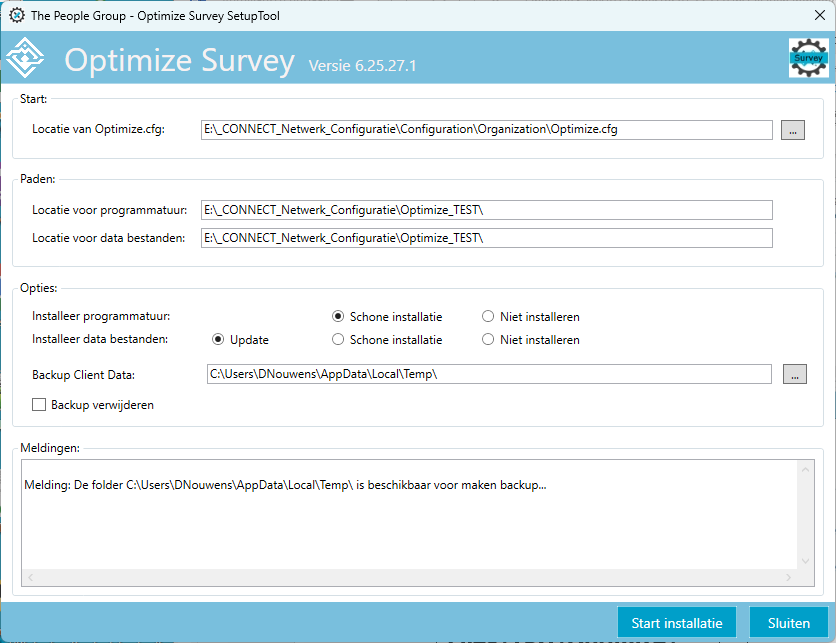Click the Backup Client Data path field

click(489, 374)
